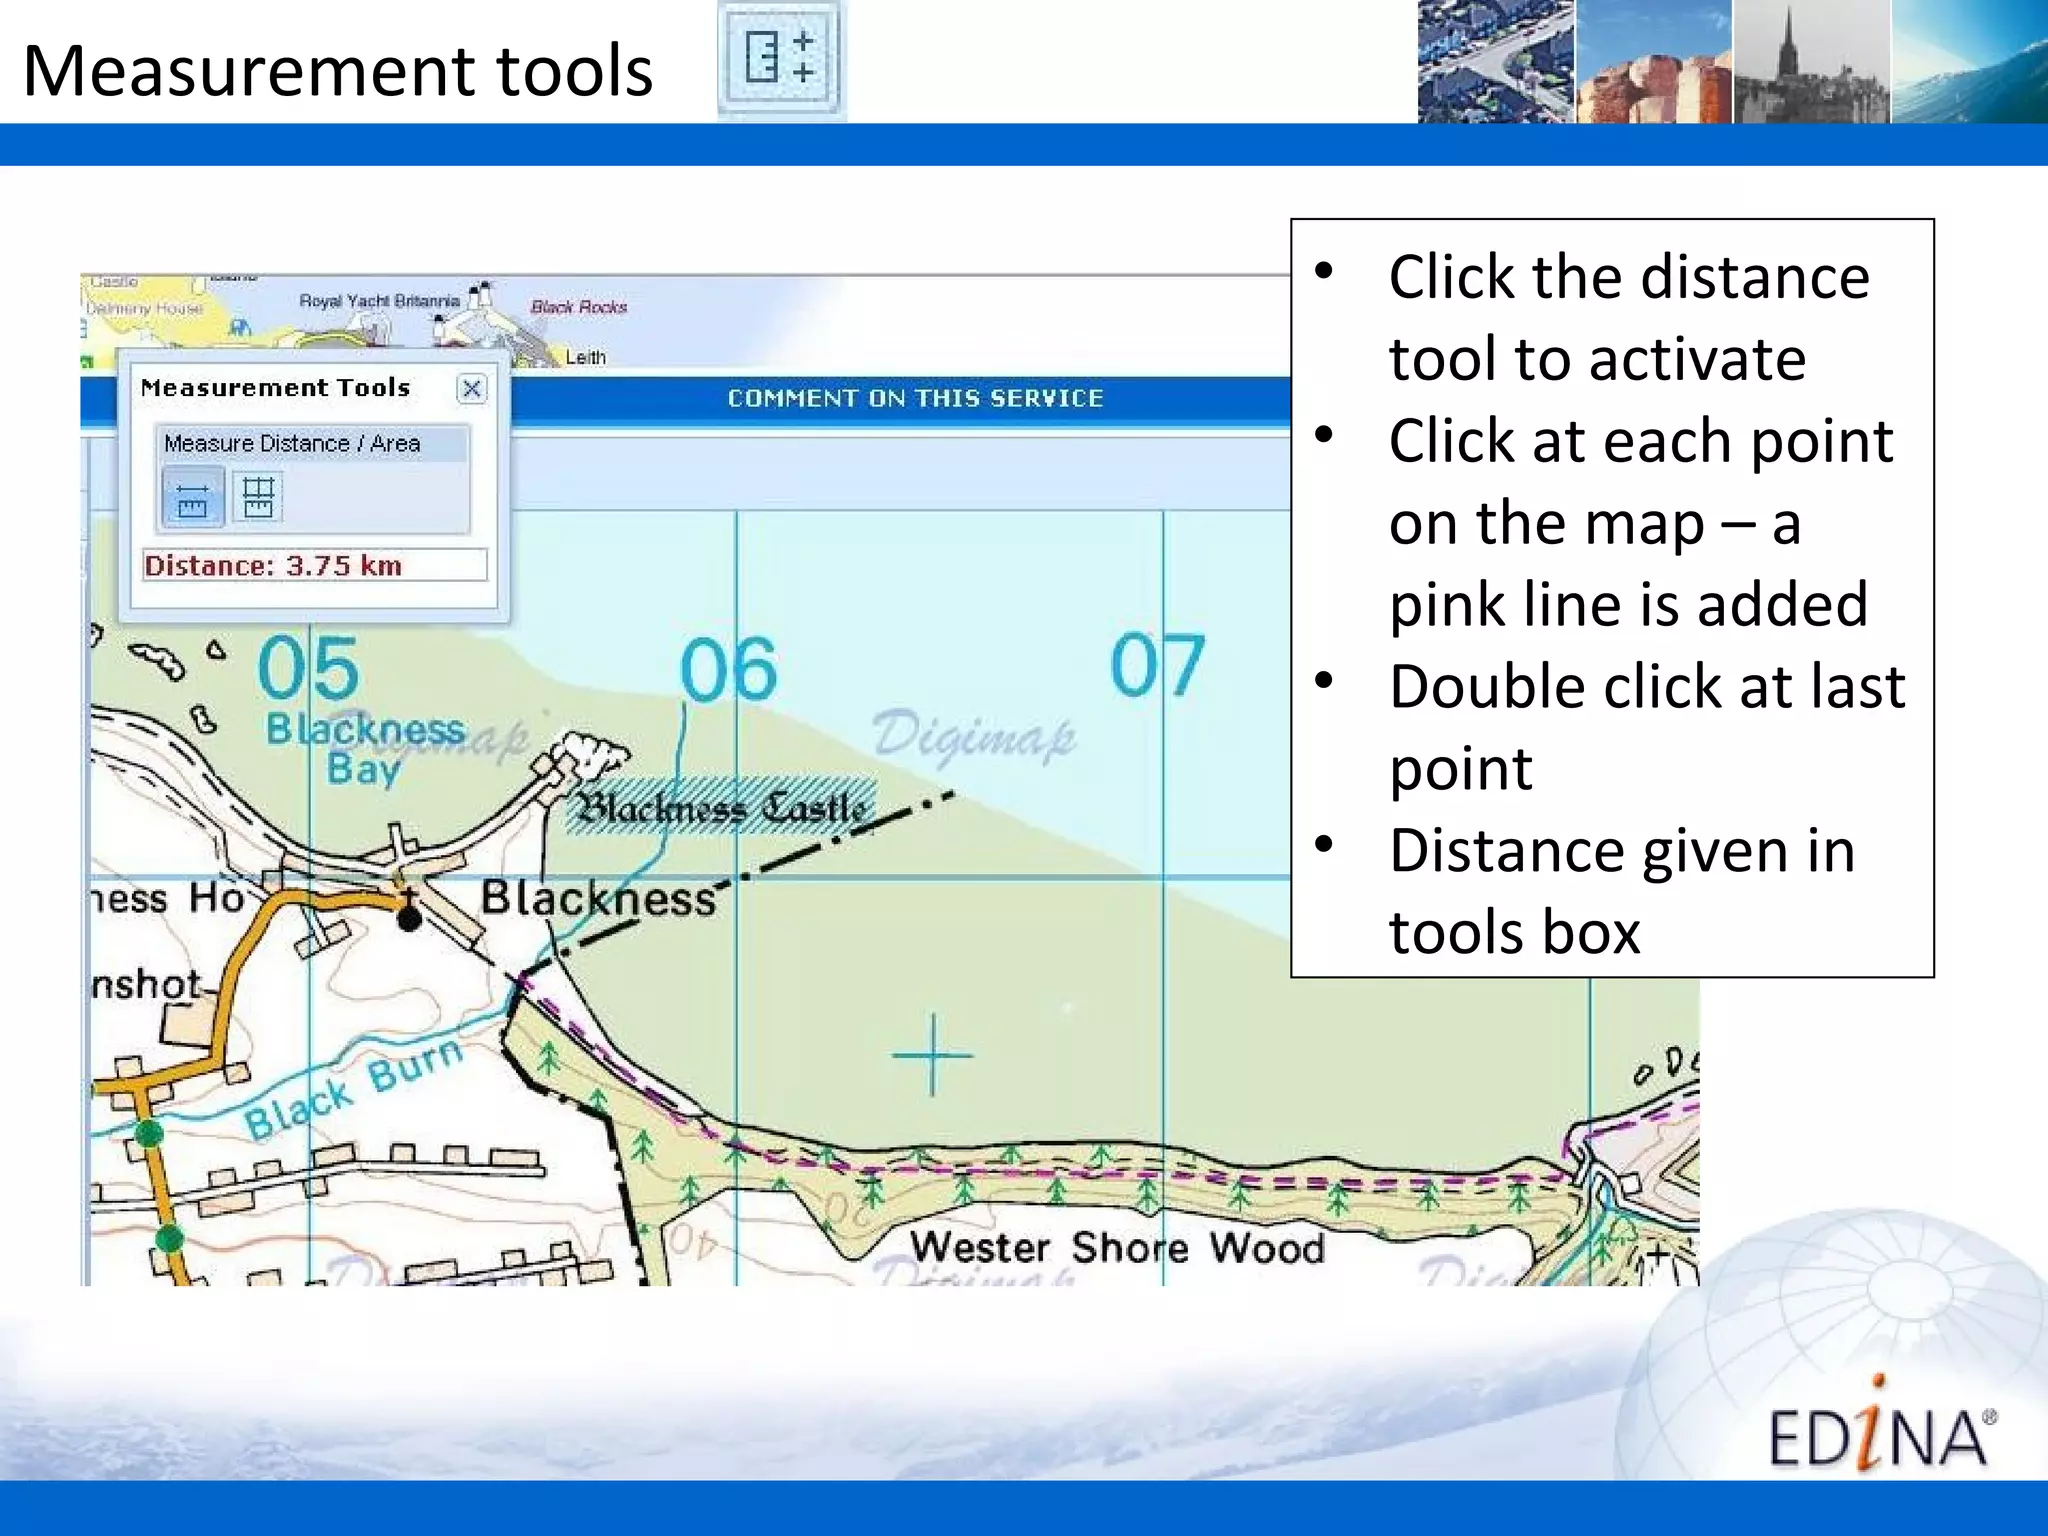This screenshot has width=2048, height=1536.
Task: Click the aerial housing thumbnail in header
Action: (1496, 62)
